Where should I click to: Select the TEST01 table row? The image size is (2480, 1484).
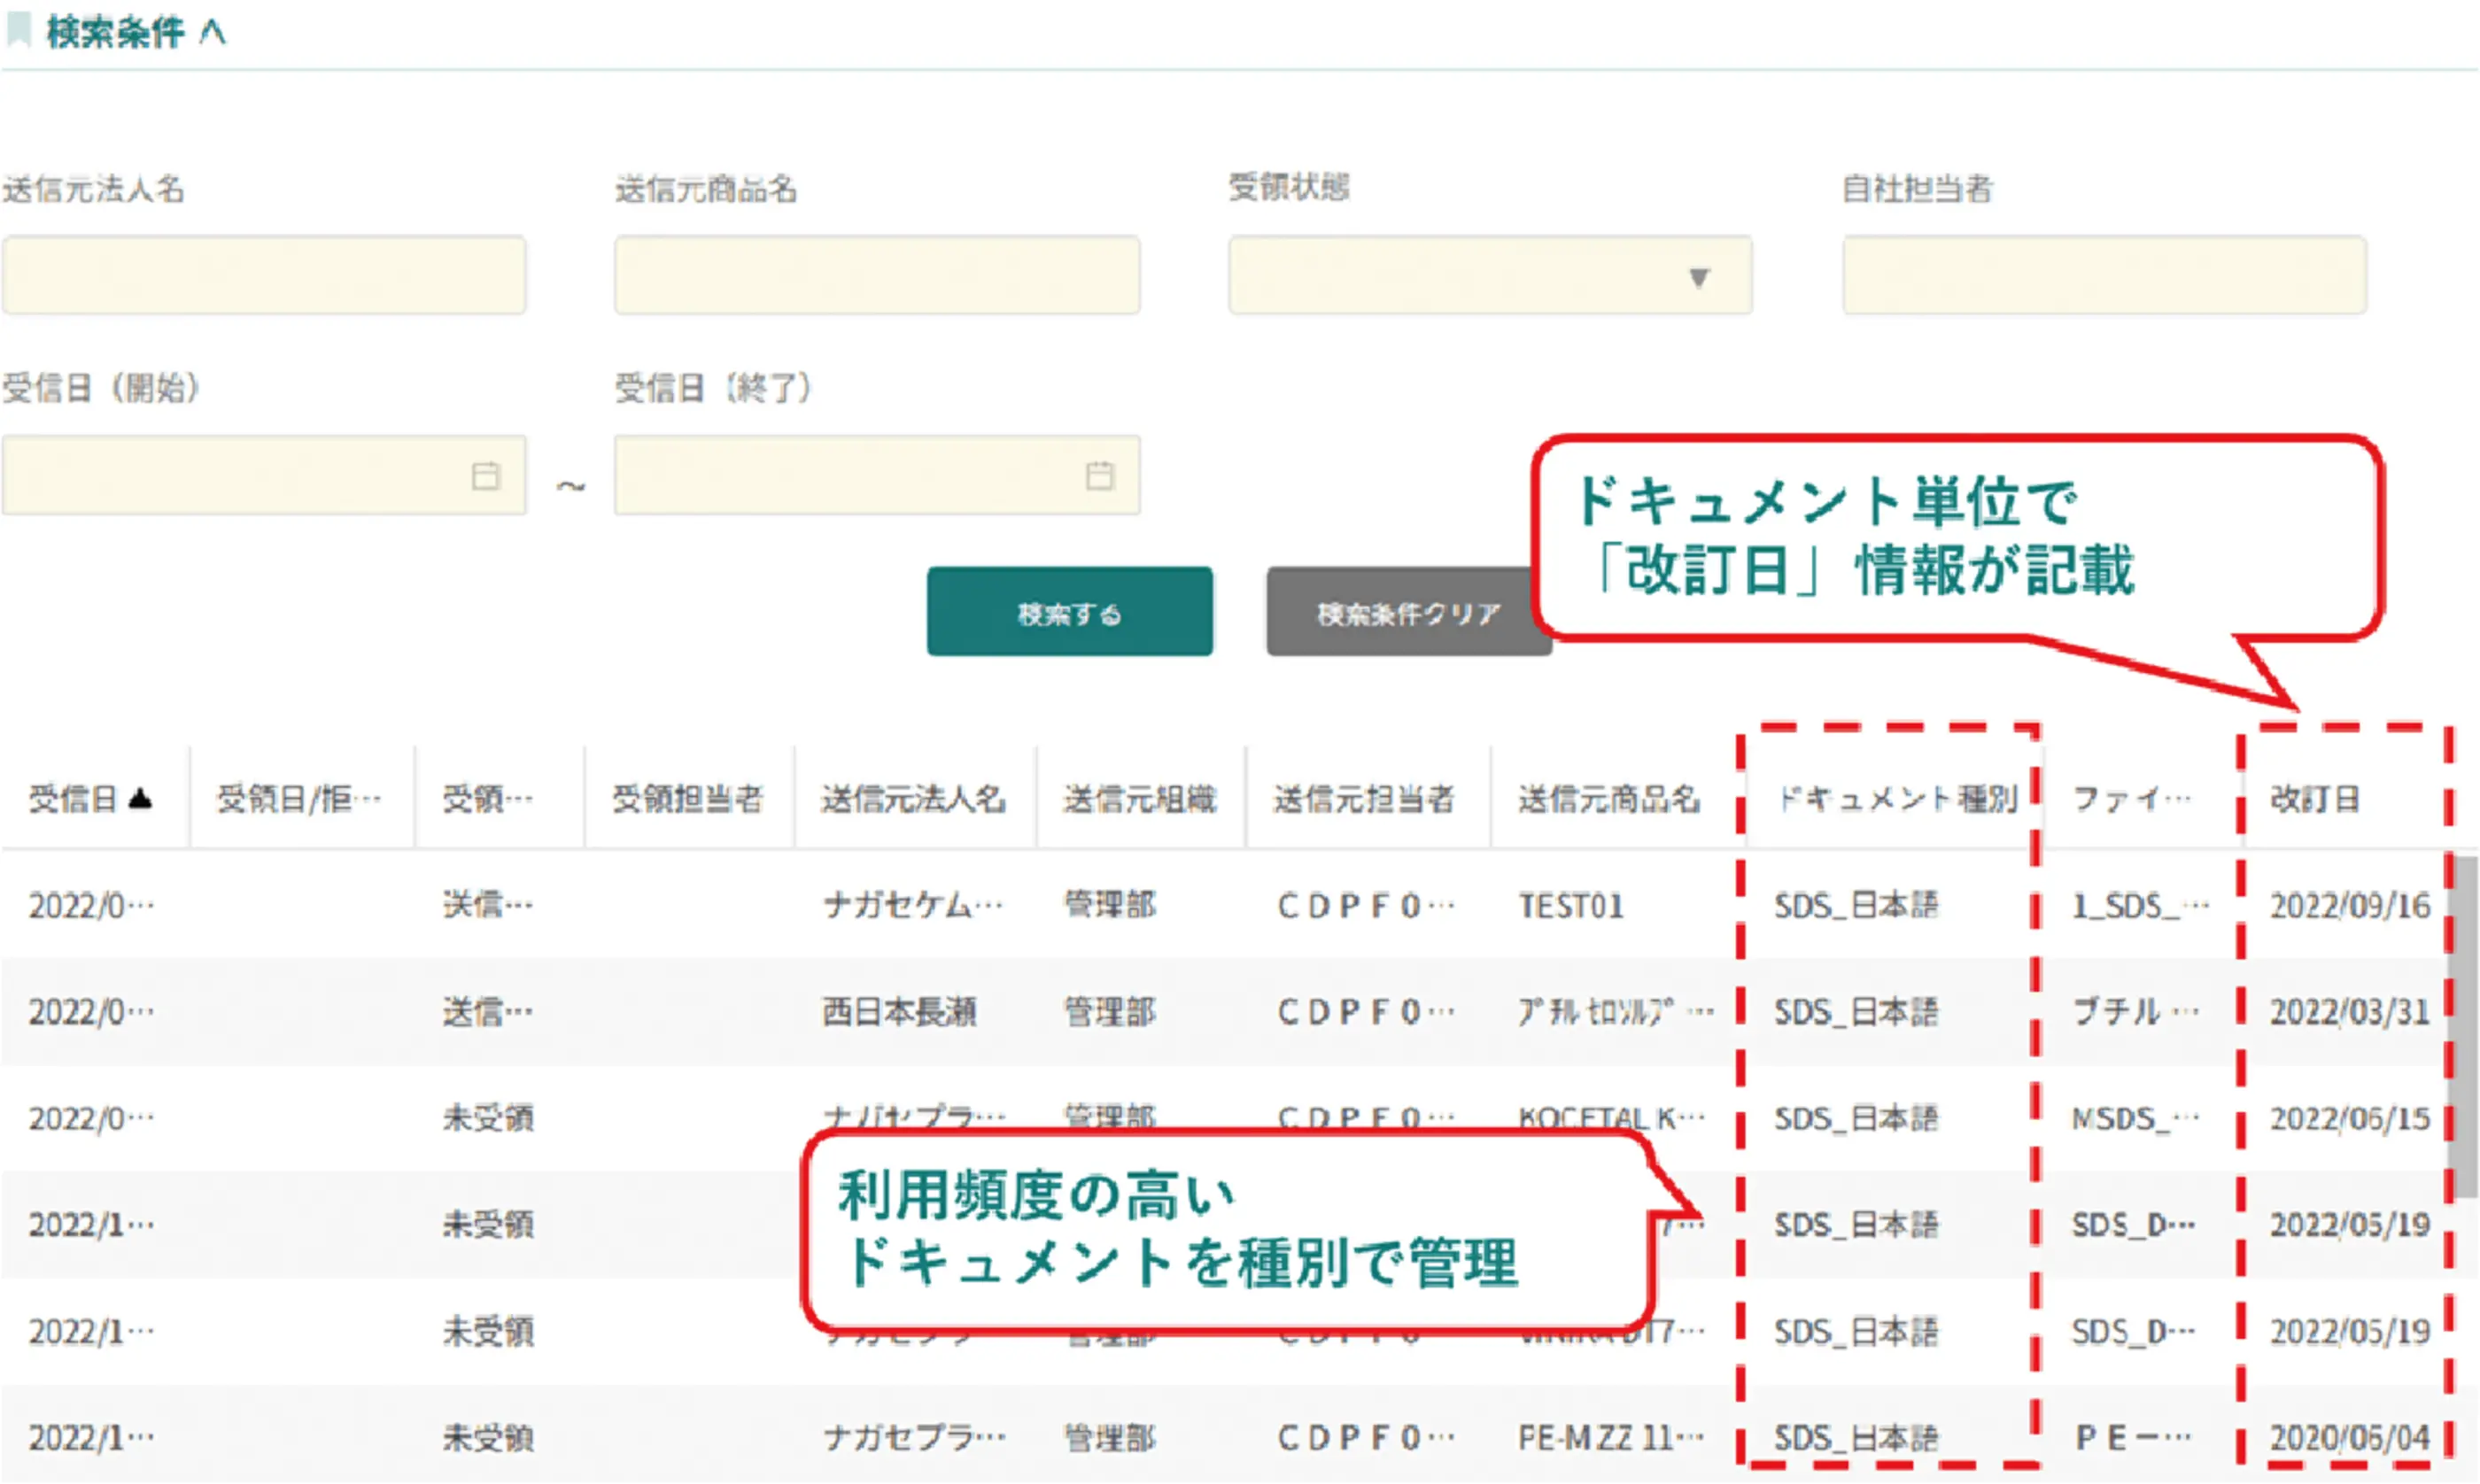pos(1570,906)
